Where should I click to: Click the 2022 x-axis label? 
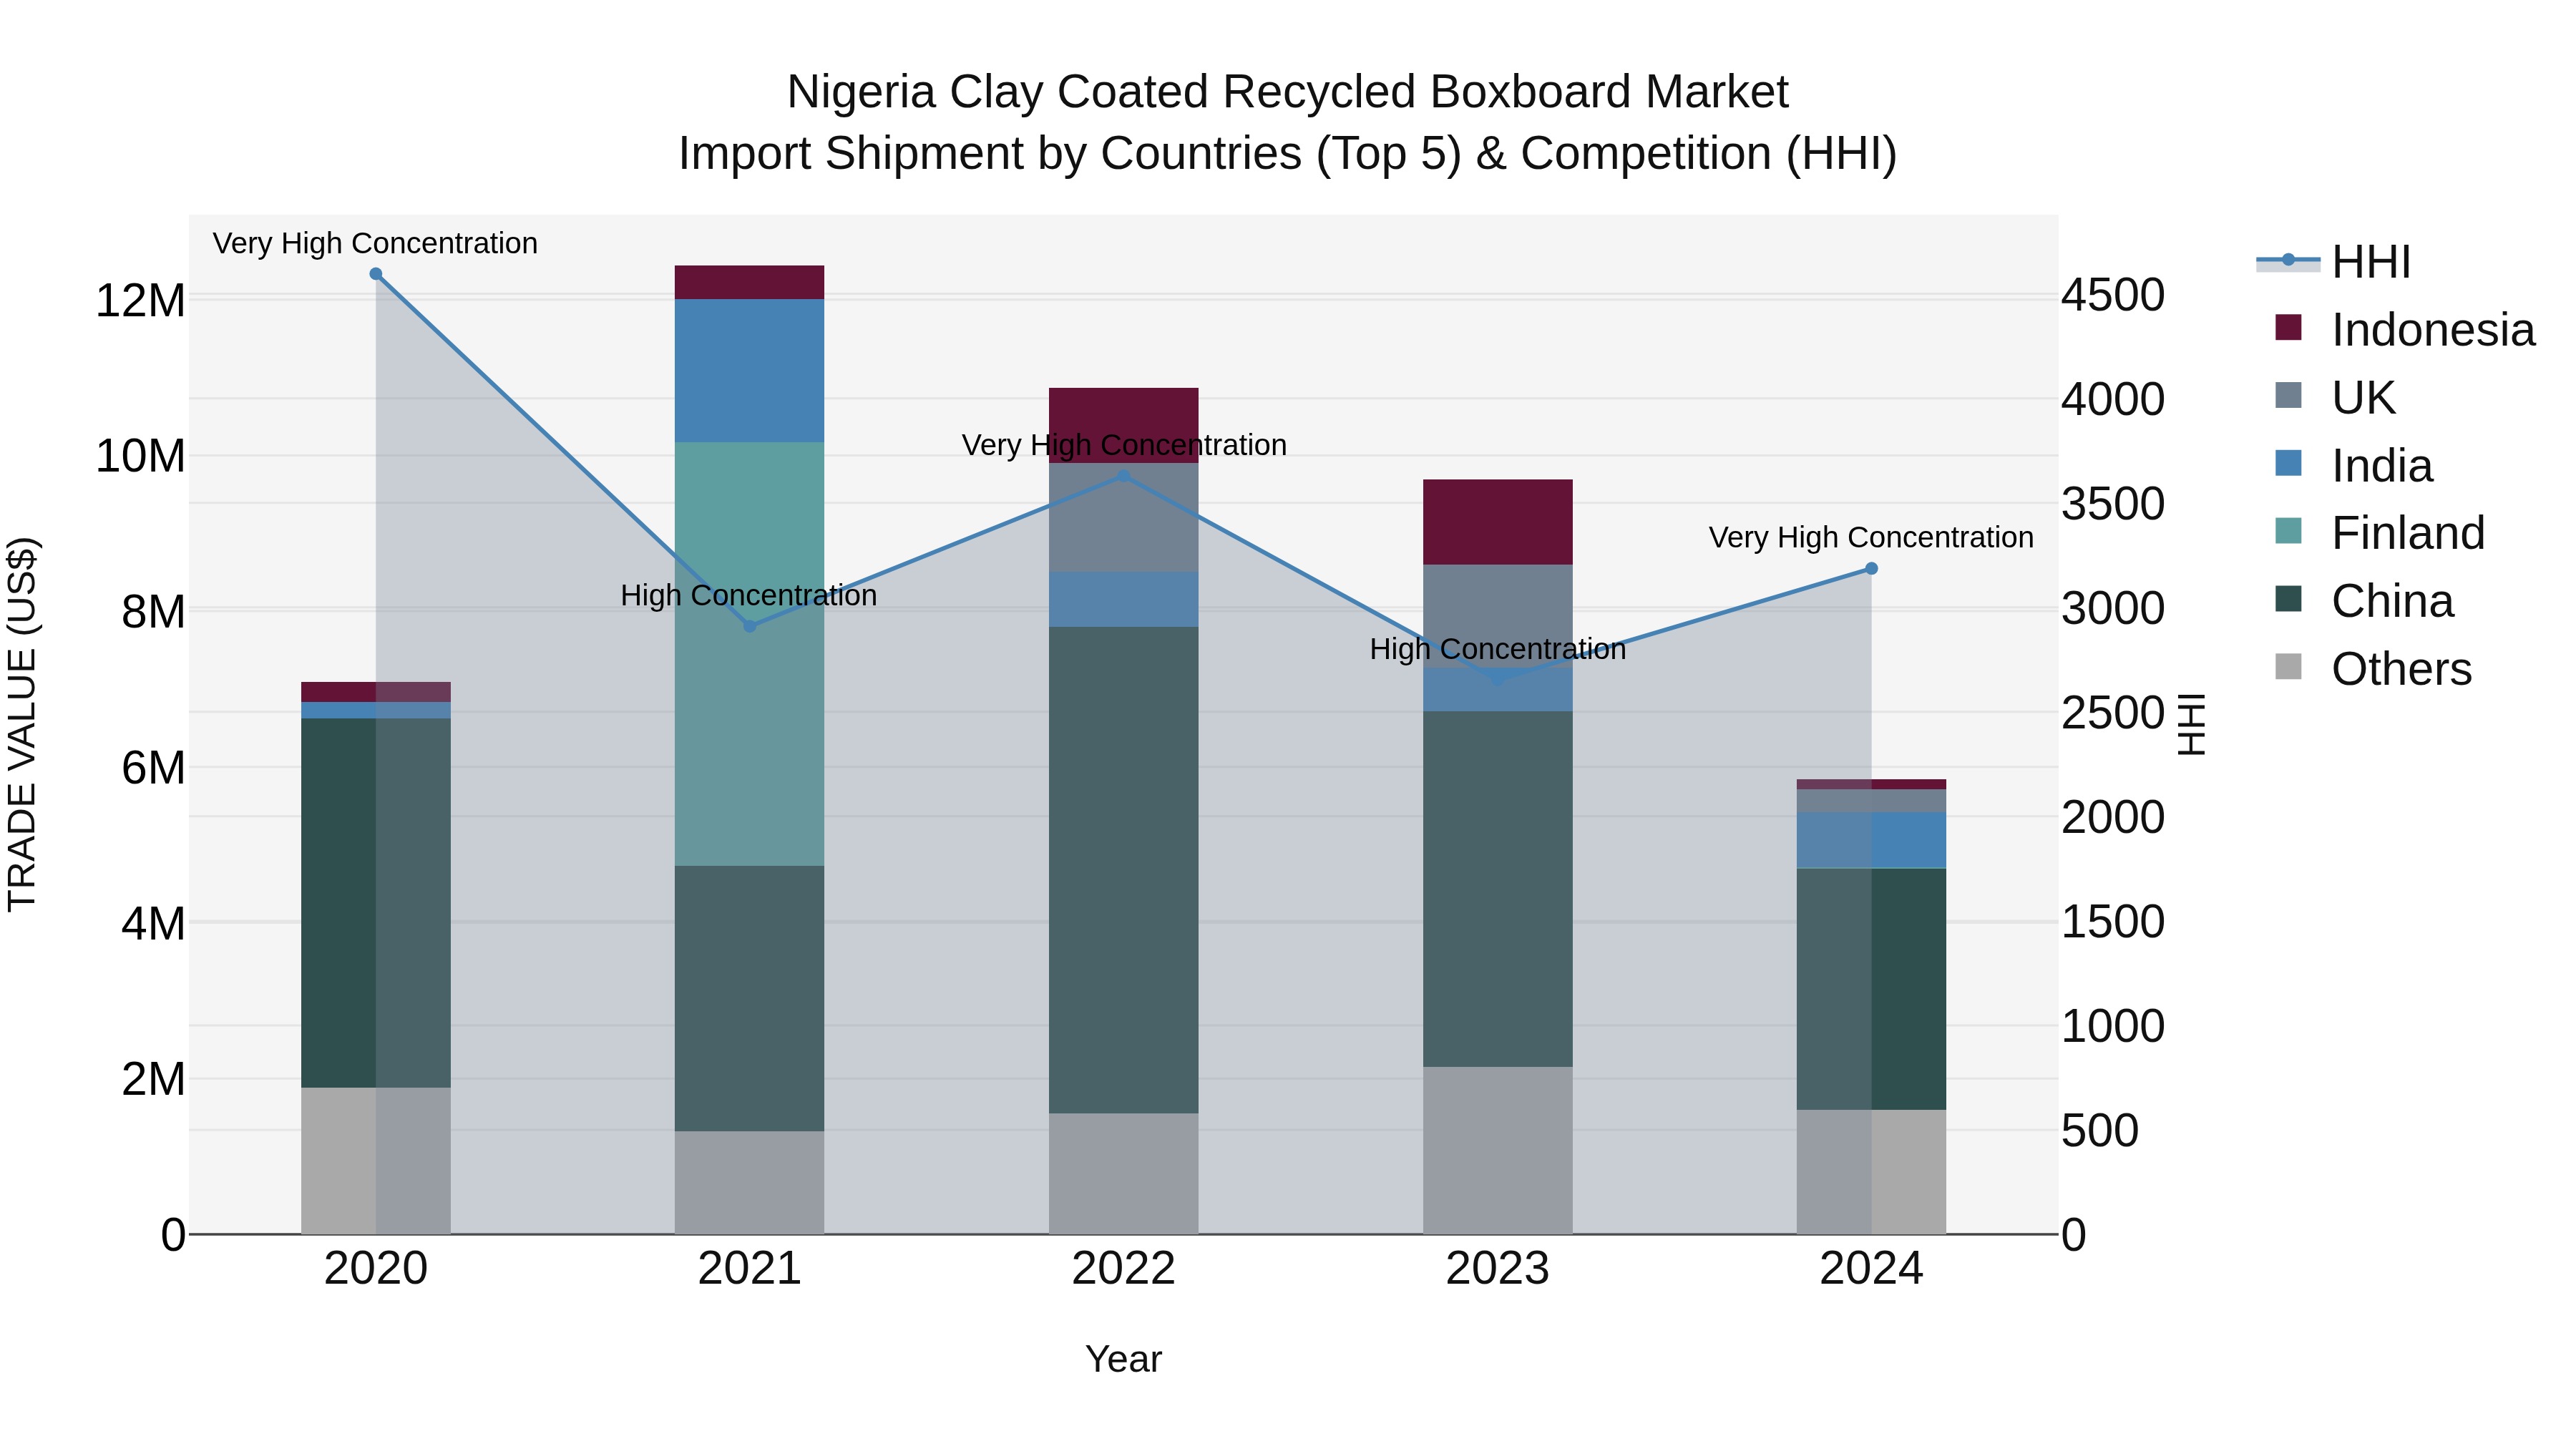pos(1124,1269)
